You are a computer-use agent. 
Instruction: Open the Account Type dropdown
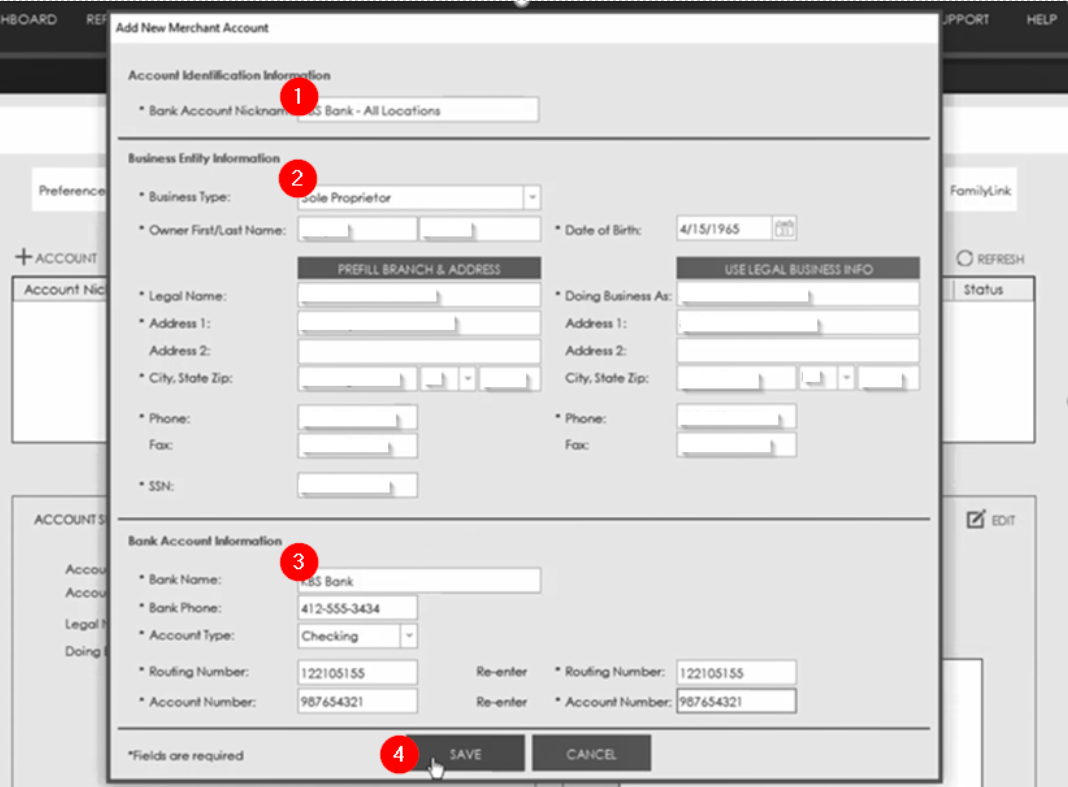tap(409, 636)
